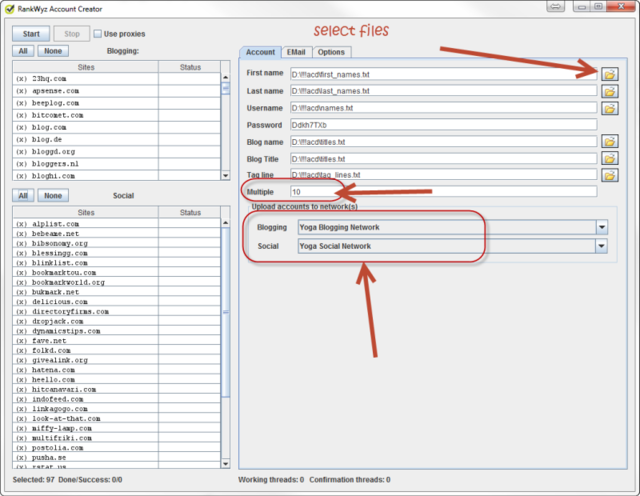Select All blogging sites
The width and height of the screenshot is (640, 496).
[x=23, y=51]
